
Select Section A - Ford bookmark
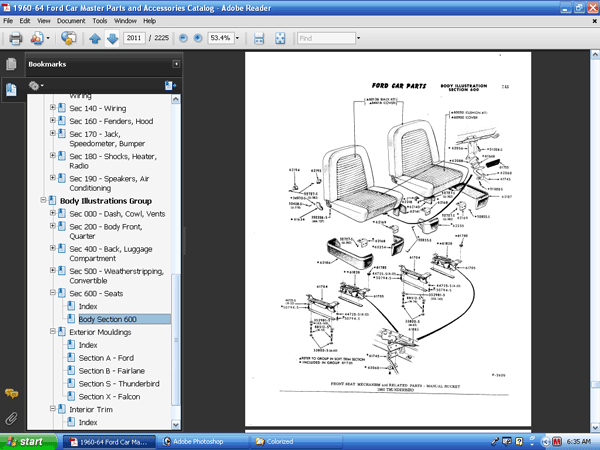(x=106, y=358)
